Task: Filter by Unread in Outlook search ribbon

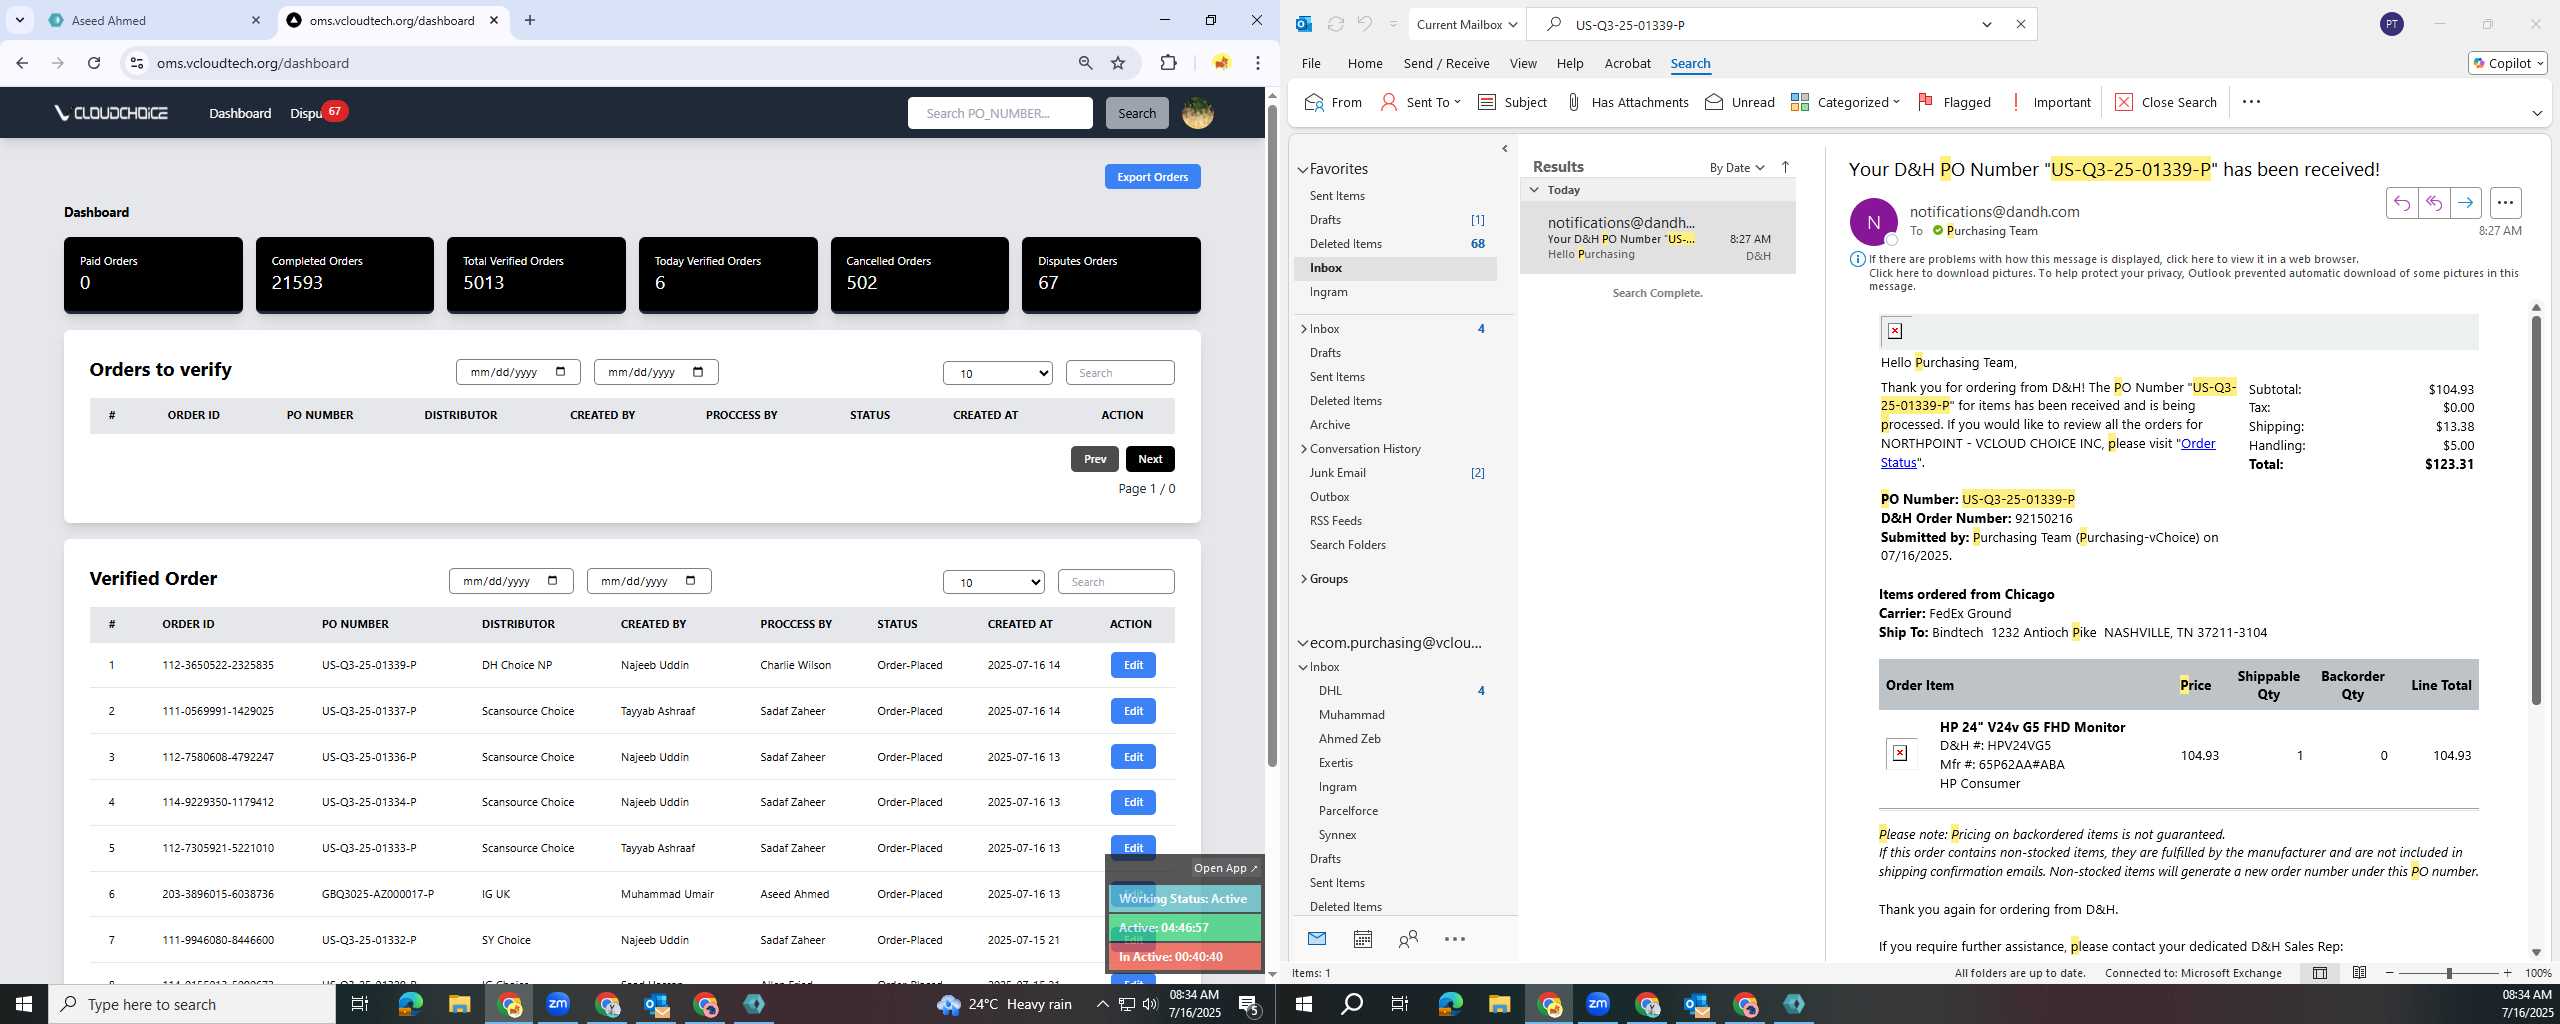Action: click(x=1740, y=102)
